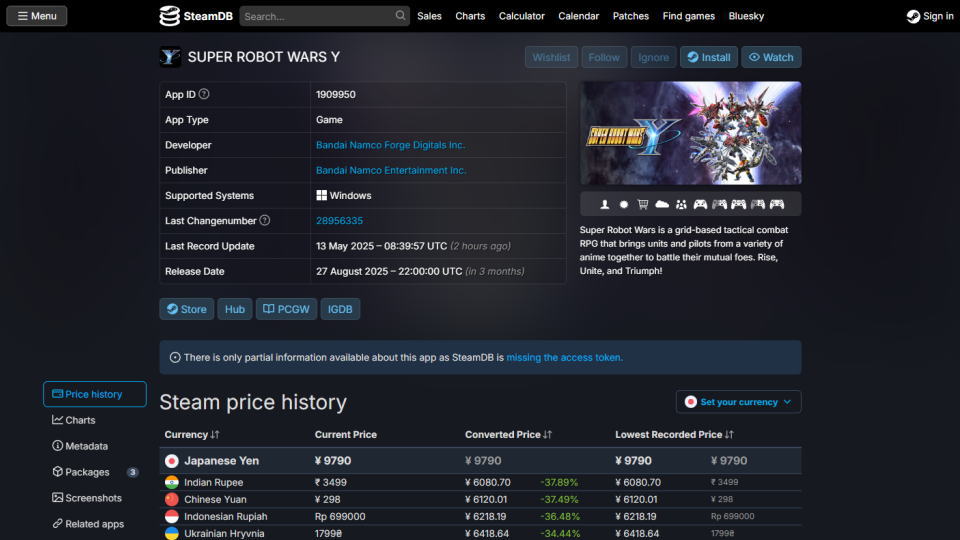Screen dimensions: 960x540
Task: Click the Super Robot Wars Y app icon
Action: (x=170, y=57)
